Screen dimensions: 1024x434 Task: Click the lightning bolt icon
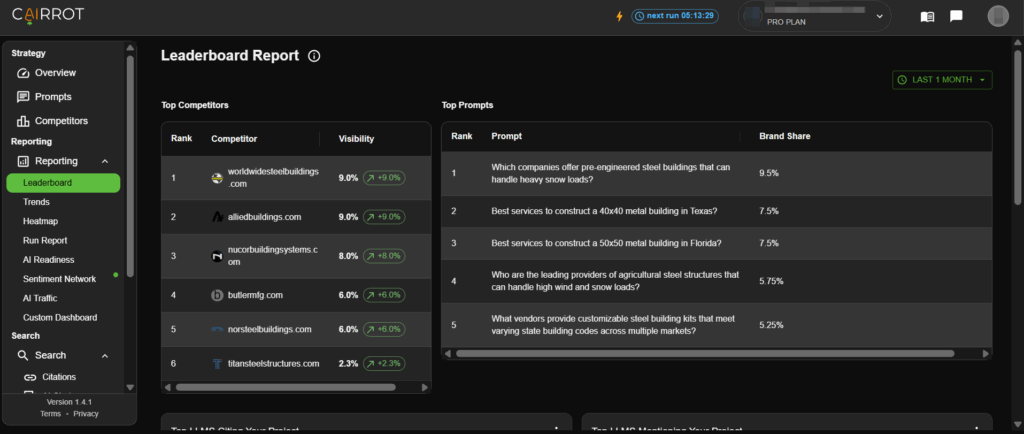tap(620, 16)
